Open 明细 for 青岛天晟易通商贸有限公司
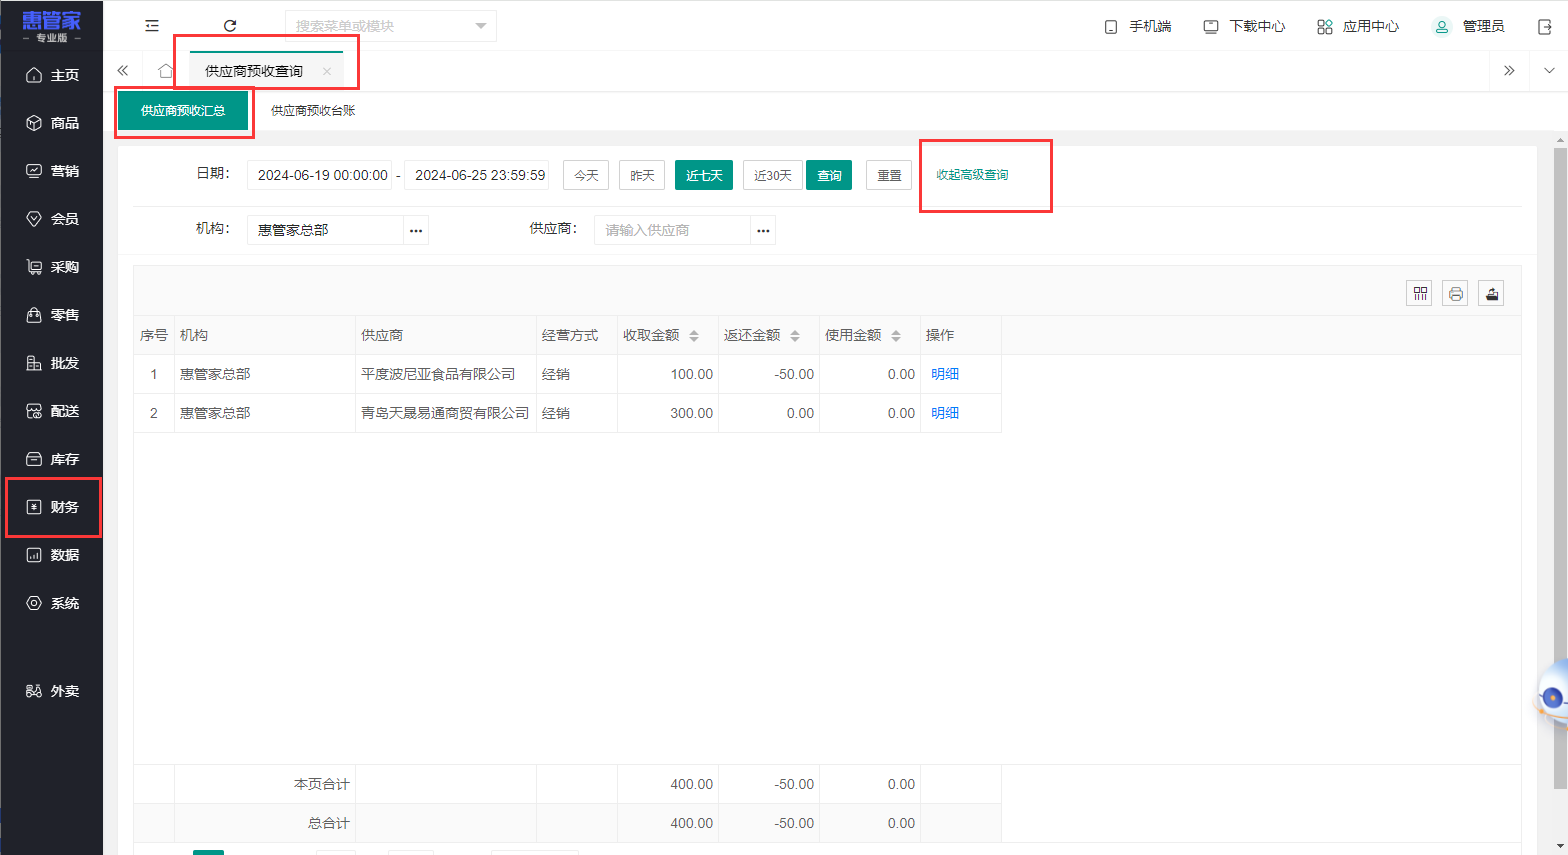Image resolution: width=1568 pixels, height=855 pixels. (945, 413)
